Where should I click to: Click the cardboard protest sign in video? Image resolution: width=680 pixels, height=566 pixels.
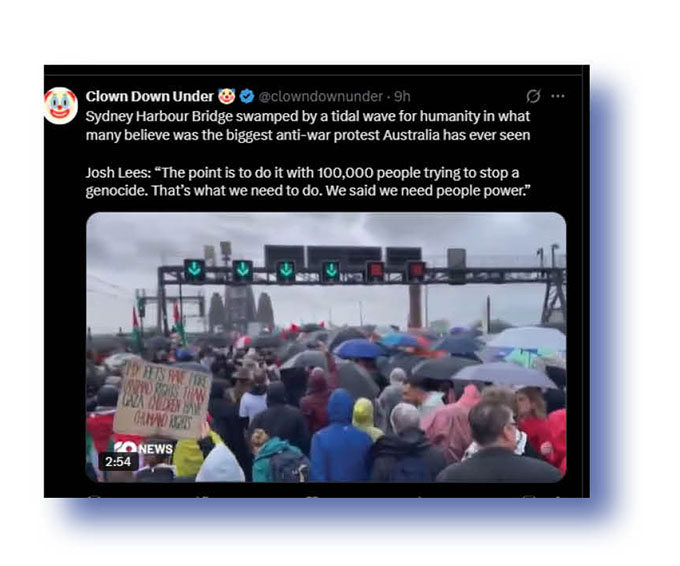163,398
